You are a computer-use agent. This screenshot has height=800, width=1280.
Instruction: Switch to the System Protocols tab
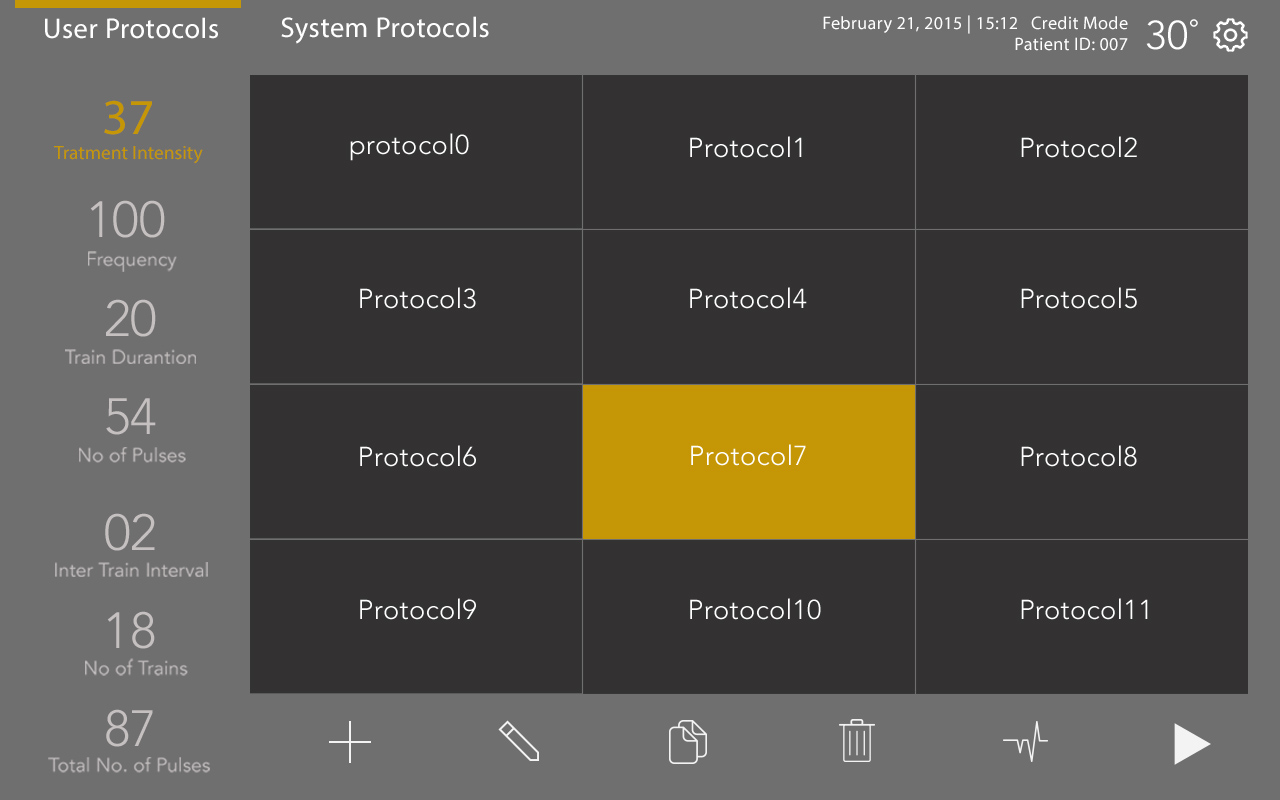click(x=385, y=29)
